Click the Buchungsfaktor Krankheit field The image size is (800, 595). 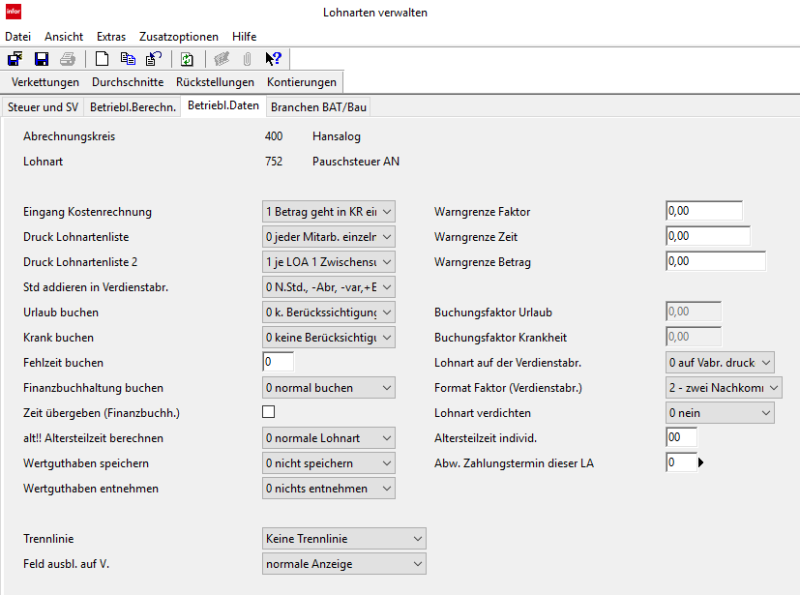pos(693,336)
